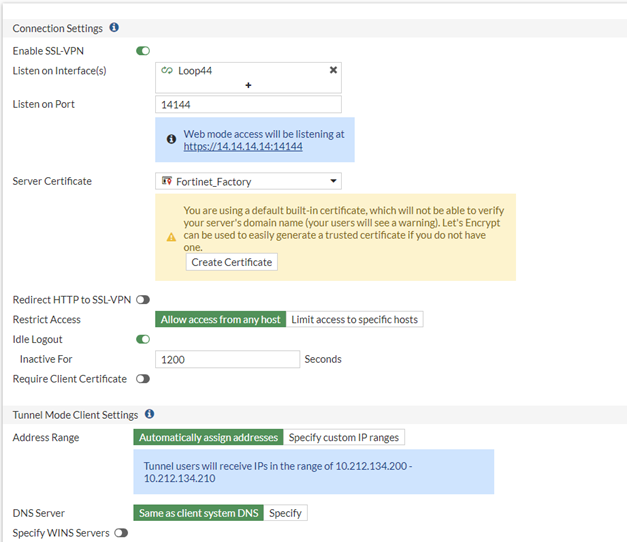Turn on Specify WINS Servers toggle

tap(121, 533)
